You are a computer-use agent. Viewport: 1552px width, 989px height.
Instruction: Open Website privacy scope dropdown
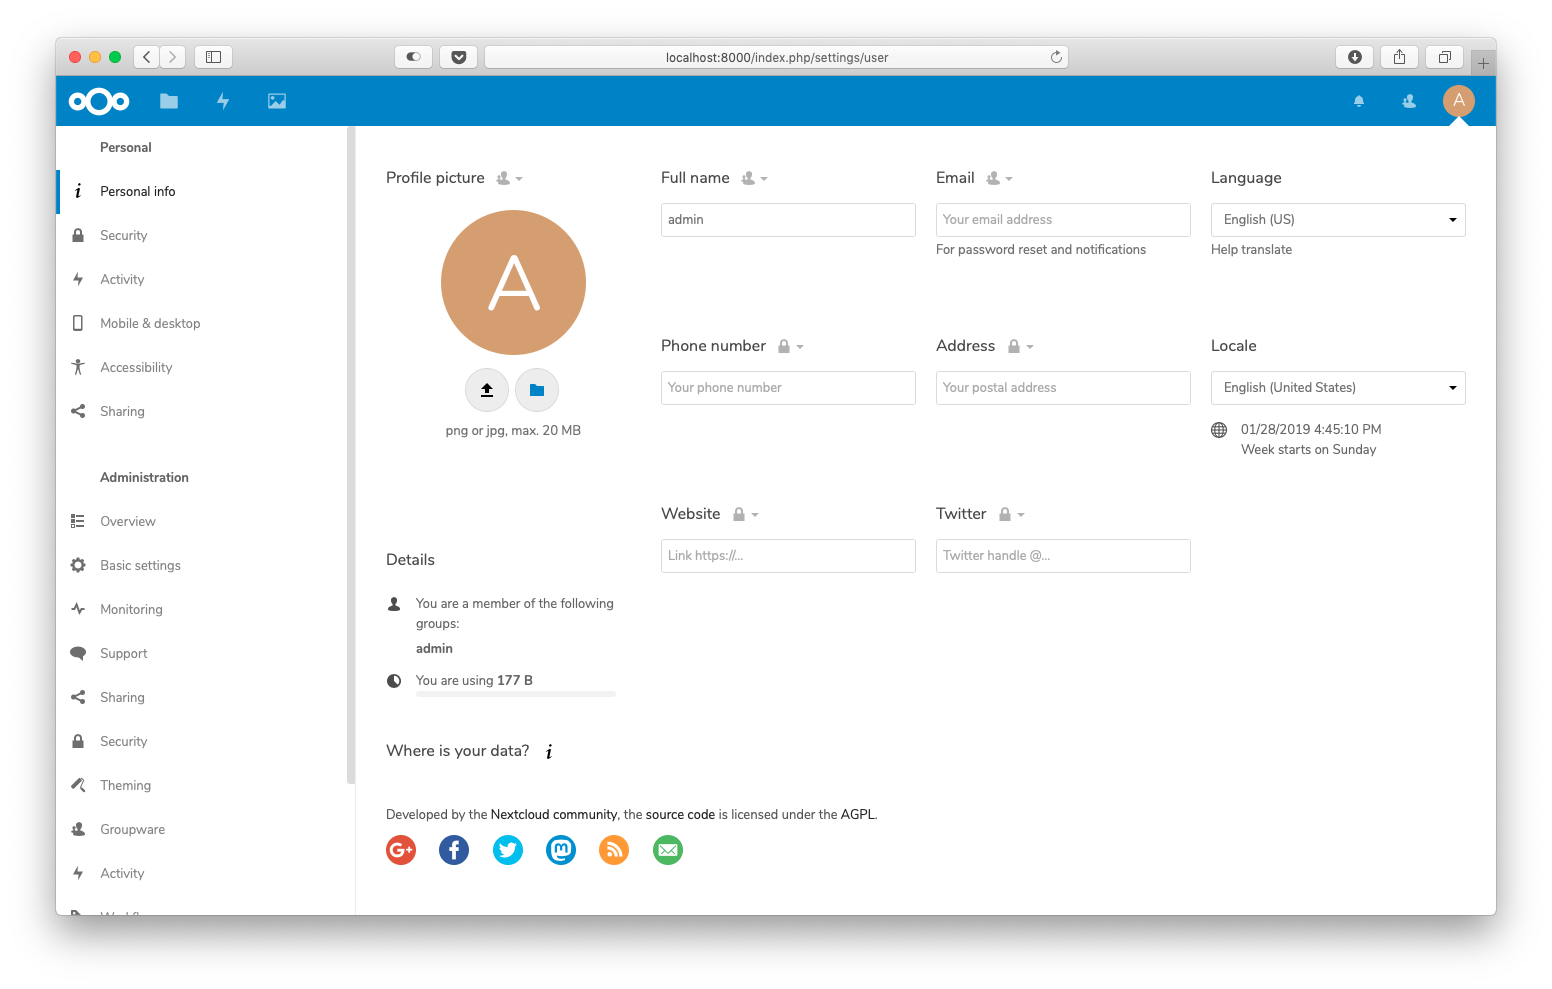click(746, 514)
